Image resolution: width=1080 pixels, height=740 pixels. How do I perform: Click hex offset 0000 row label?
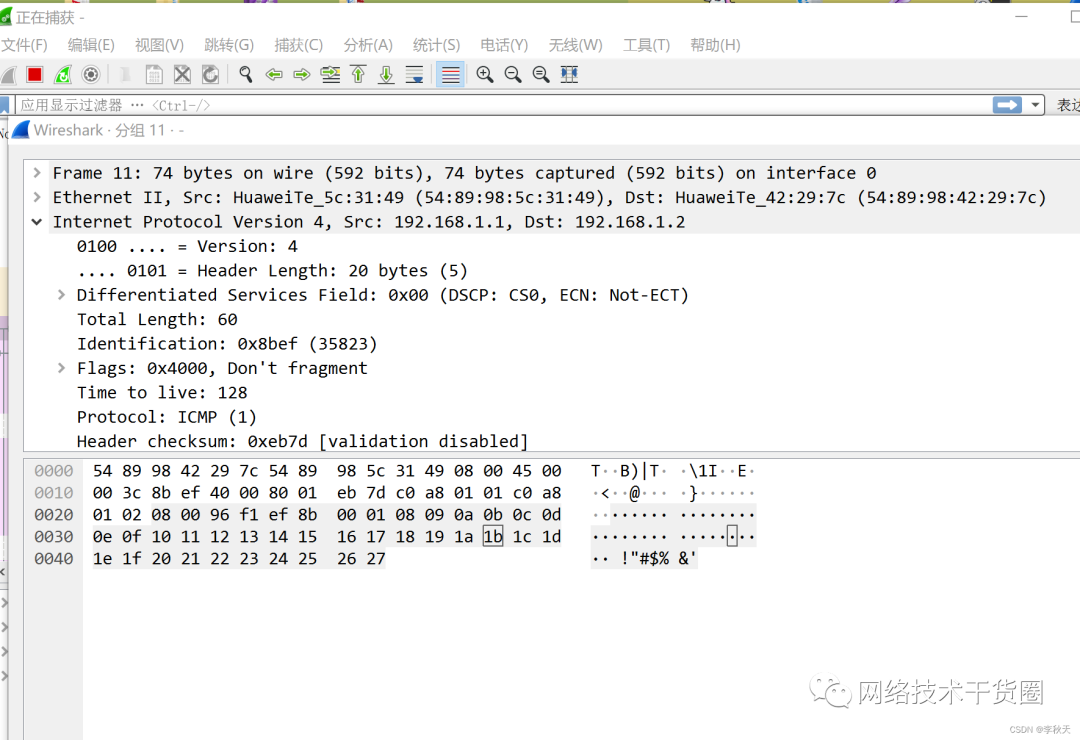[x=54, y=471]
